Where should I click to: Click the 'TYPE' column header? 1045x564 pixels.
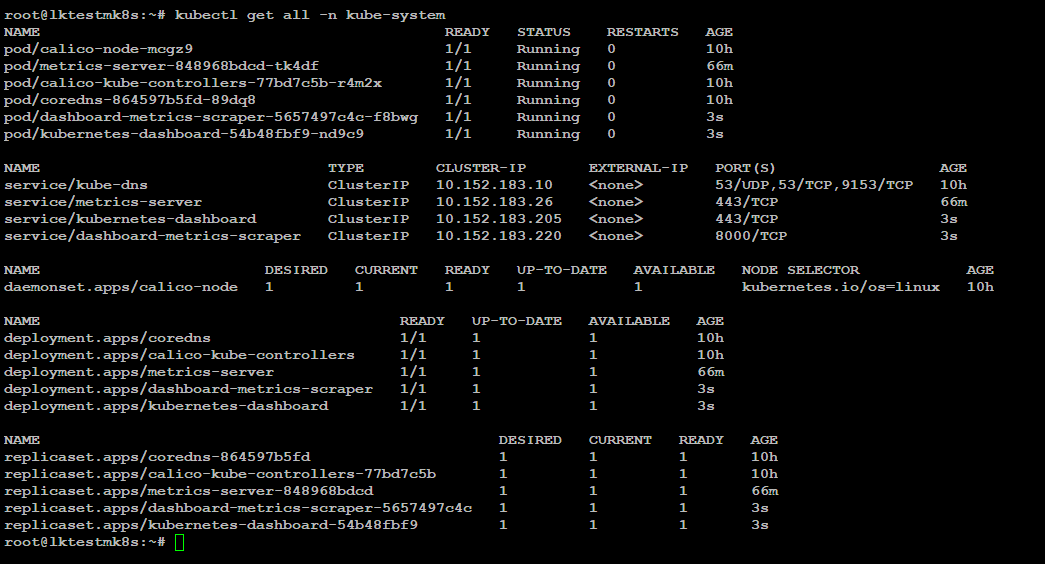coord(346,168)
